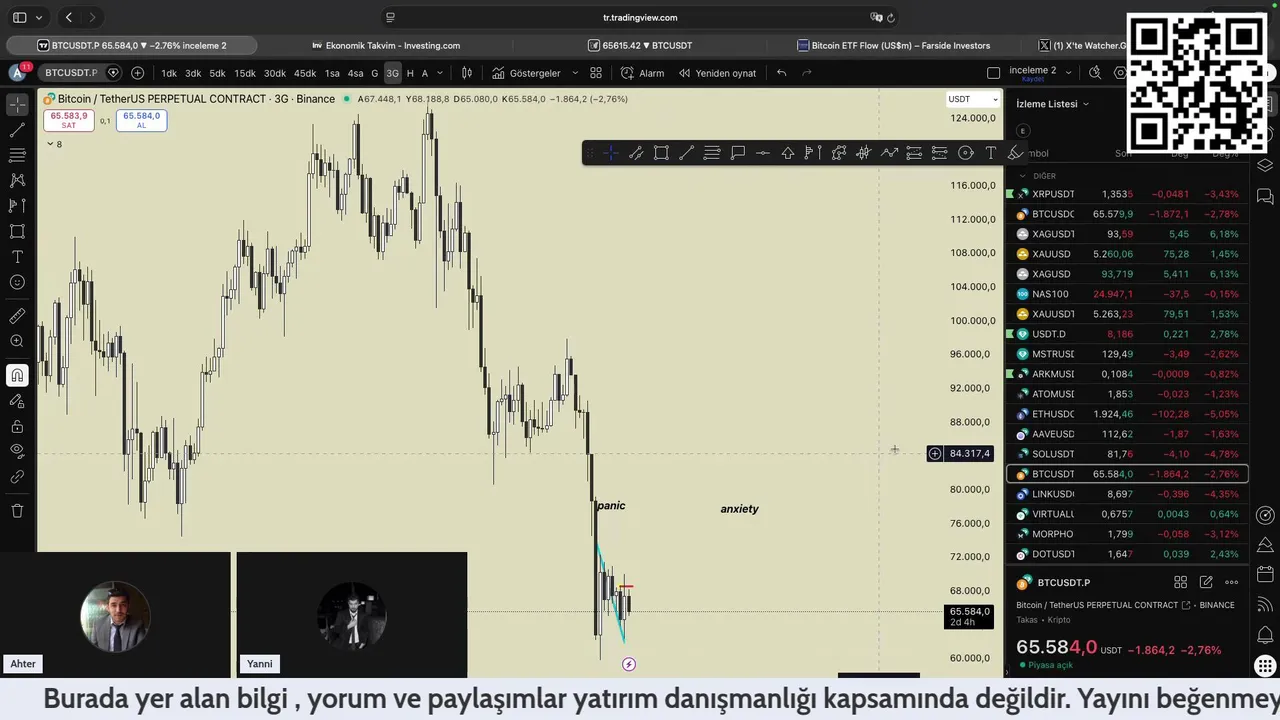Image resolution: width=1280 pixels, height=720 pixels.
Task: Select the ruler measure tool
Action: (17, 316)
